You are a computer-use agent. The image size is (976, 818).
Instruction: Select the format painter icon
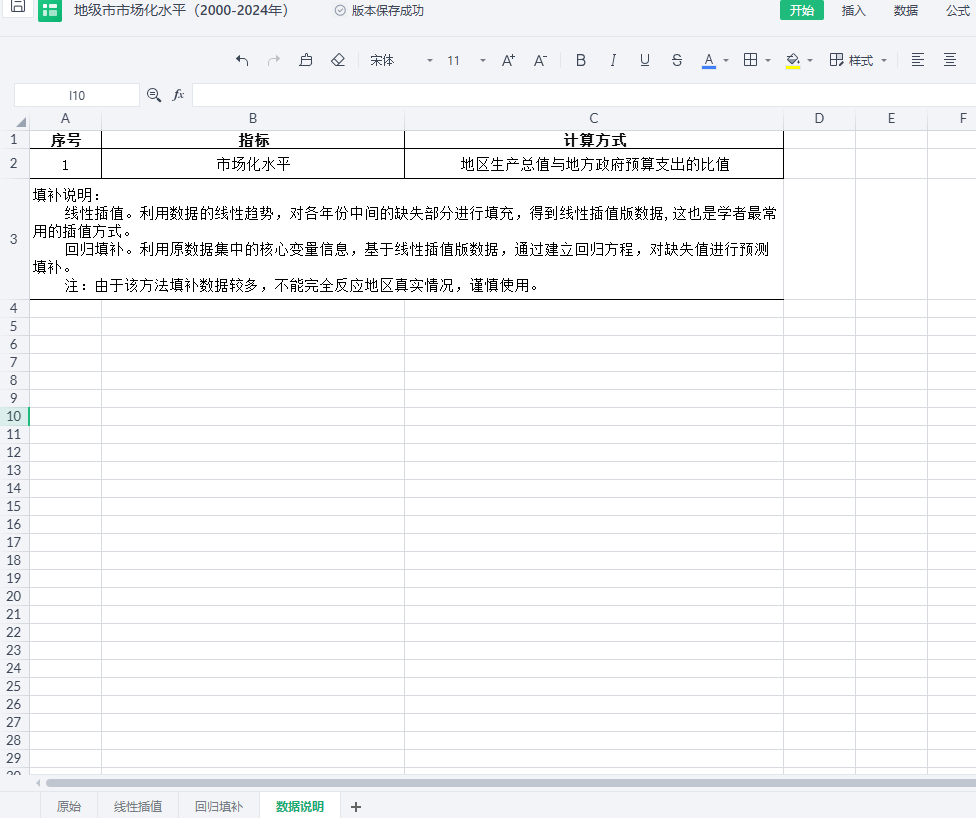pos(306,60)
